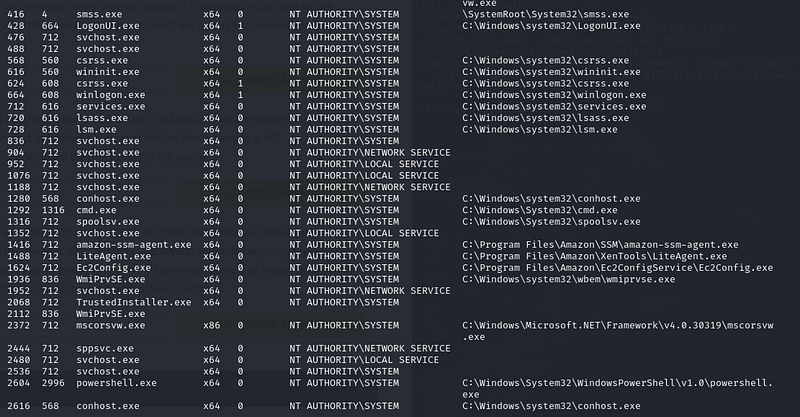This screenshot has width=800, height=417.
Task: Select the x86 architecture value
Action: [x=212, y=325]
